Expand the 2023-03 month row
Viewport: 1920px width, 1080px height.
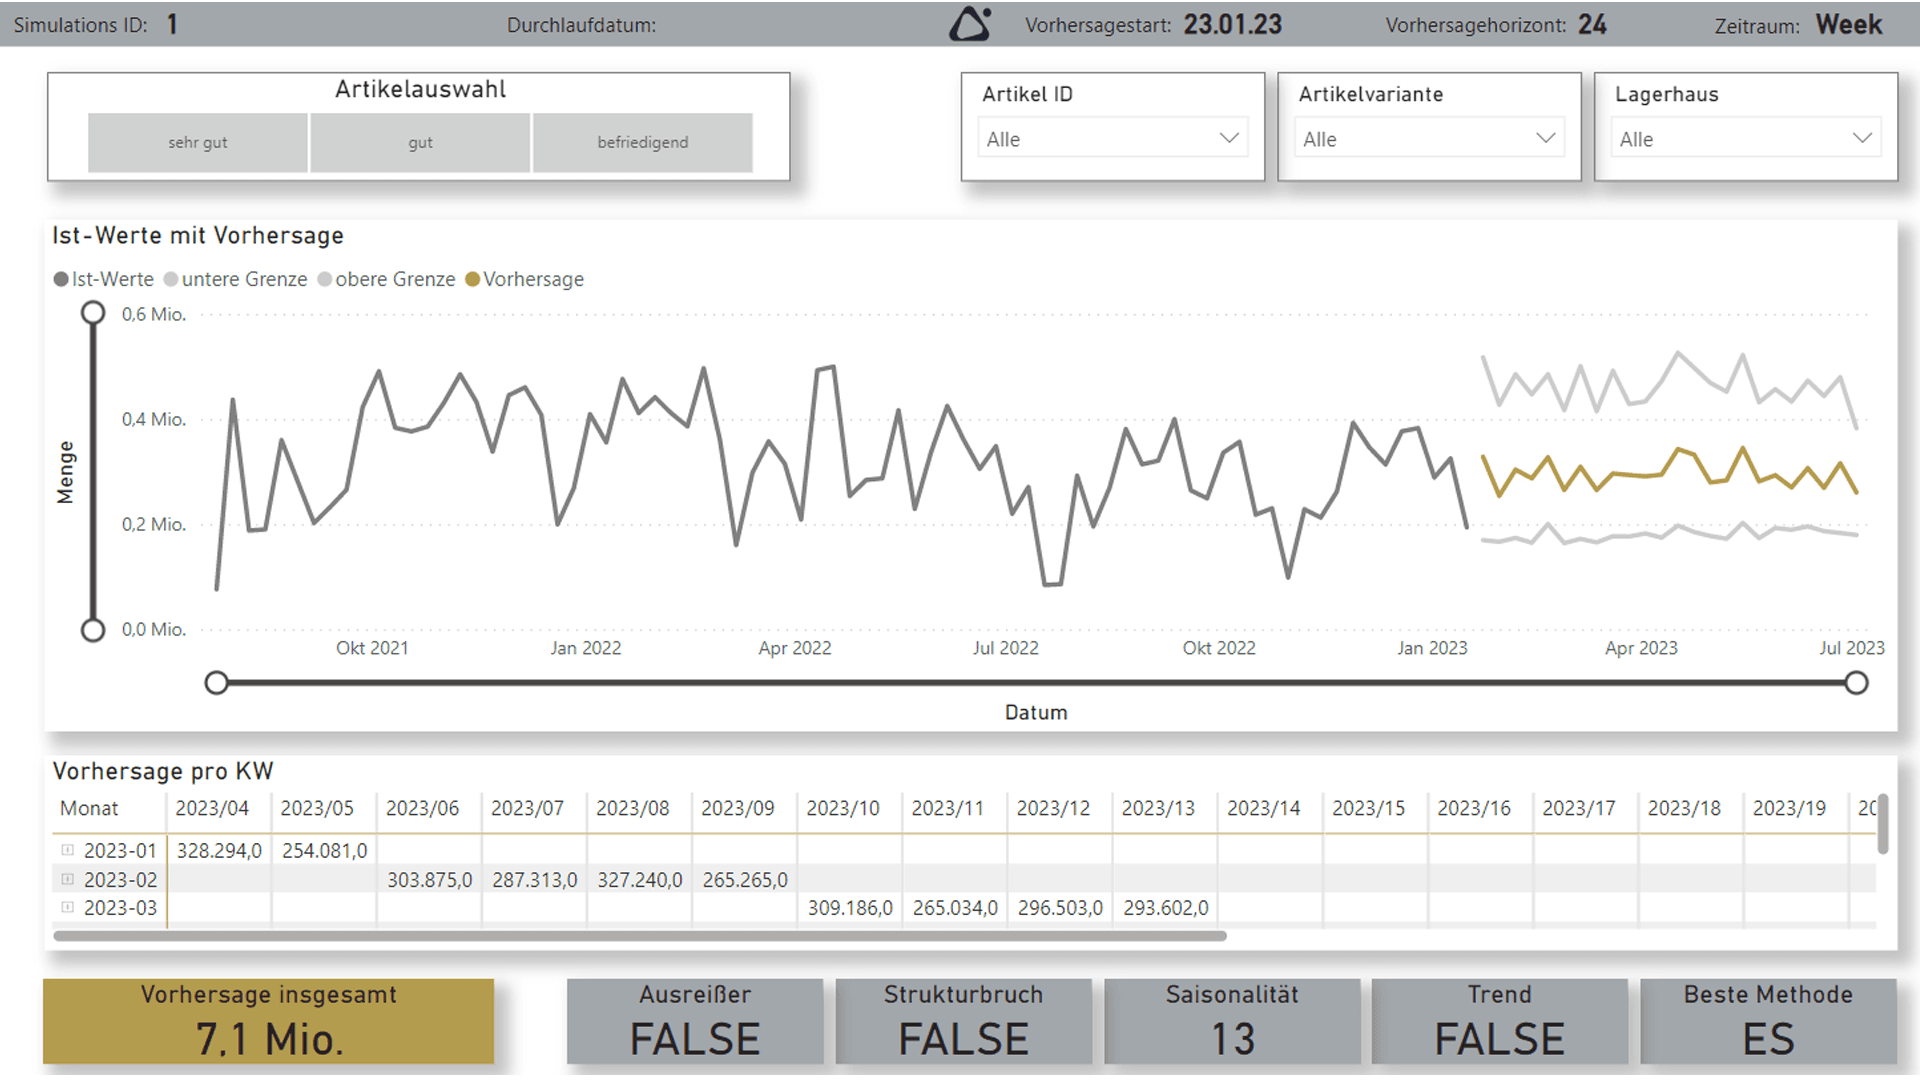[67, 907]
